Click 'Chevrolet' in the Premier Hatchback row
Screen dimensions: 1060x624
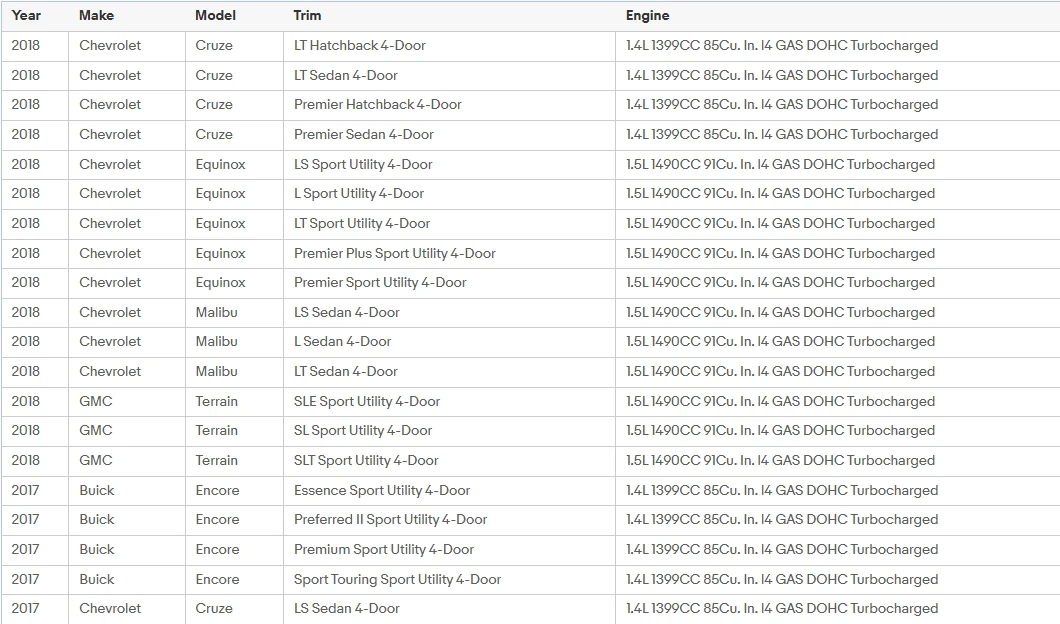110,104
